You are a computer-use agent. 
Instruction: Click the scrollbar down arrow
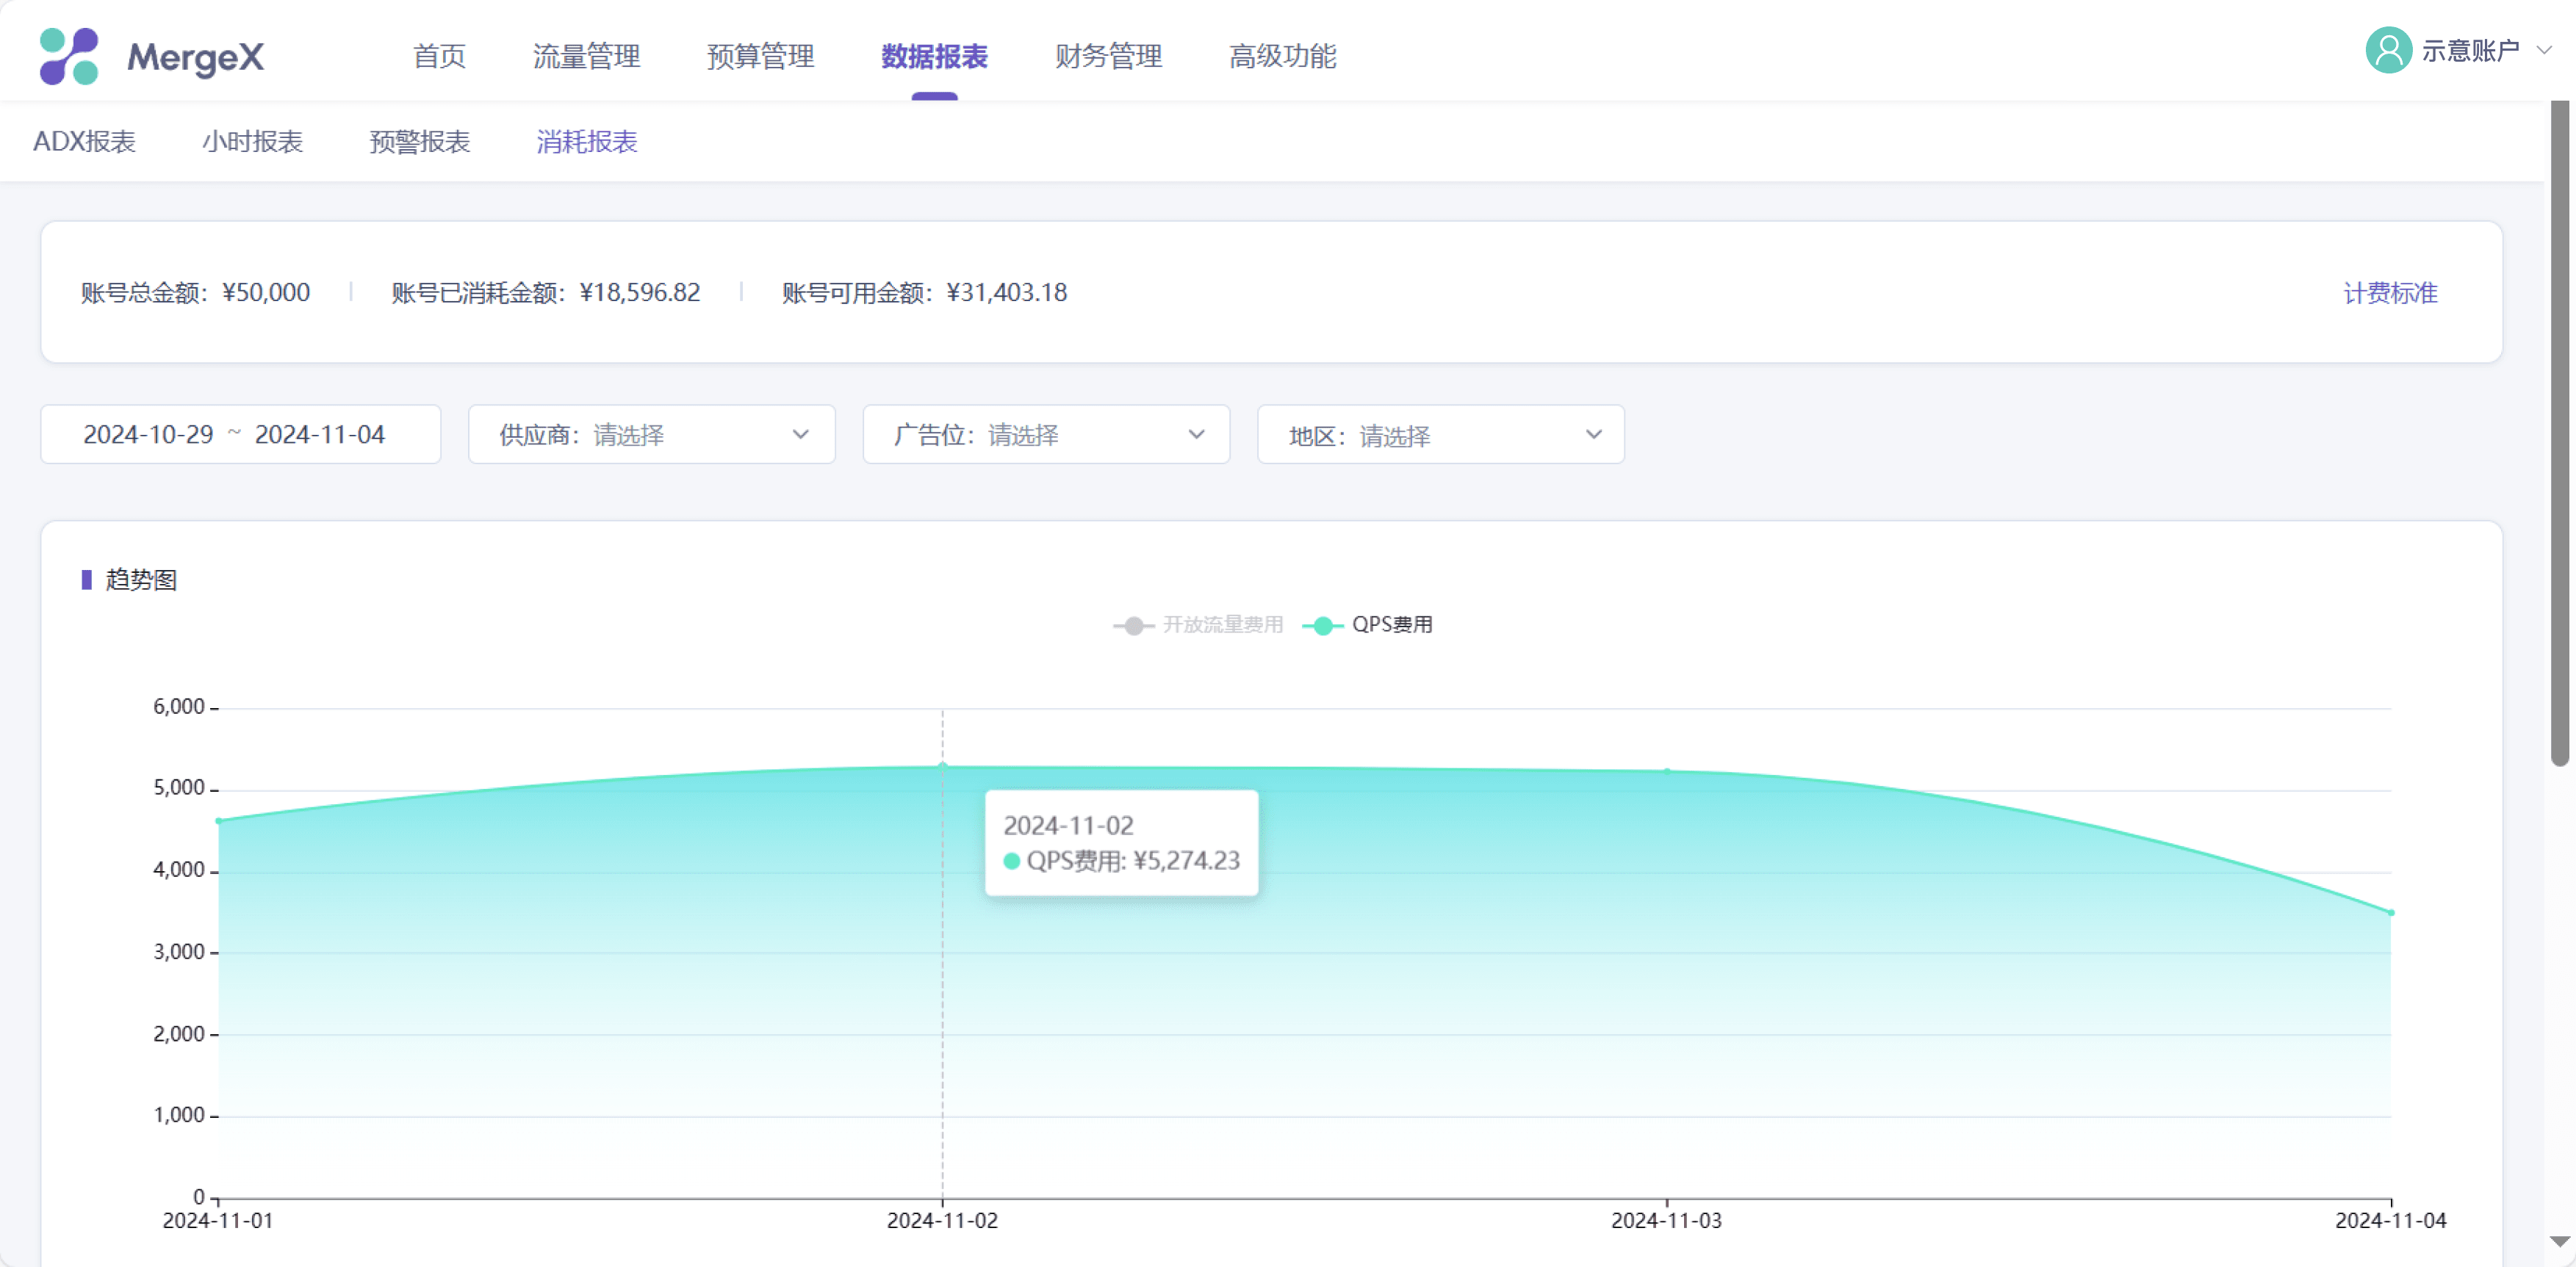click(2559, 1241)
